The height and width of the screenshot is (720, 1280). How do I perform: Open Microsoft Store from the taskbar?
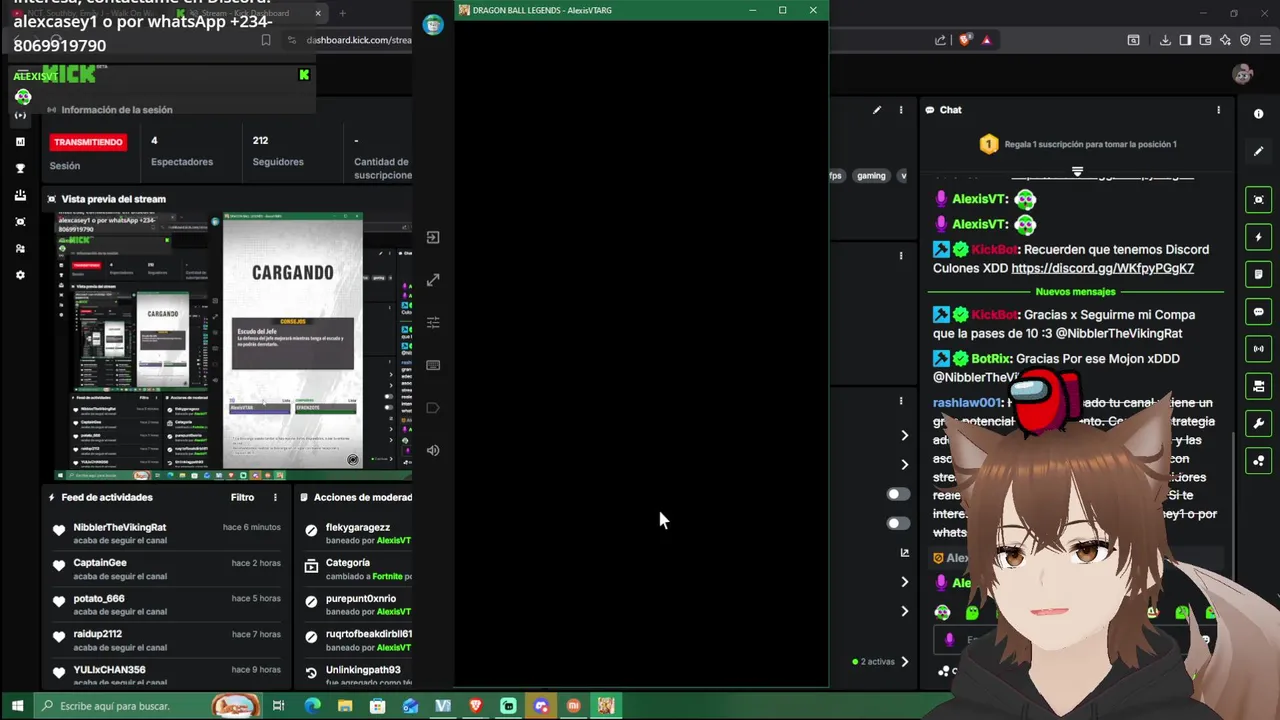coord(378,706)
